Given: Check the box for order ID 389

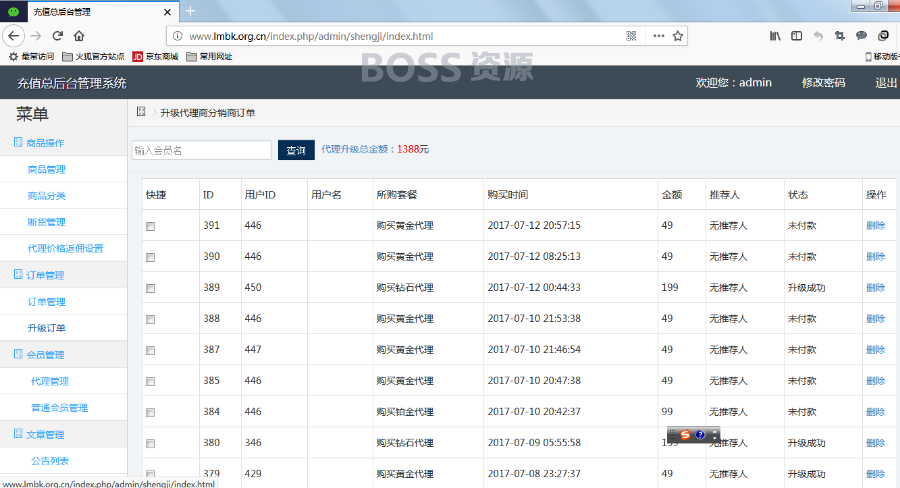Looking at the screenshot, I should (x=150, y=288).
